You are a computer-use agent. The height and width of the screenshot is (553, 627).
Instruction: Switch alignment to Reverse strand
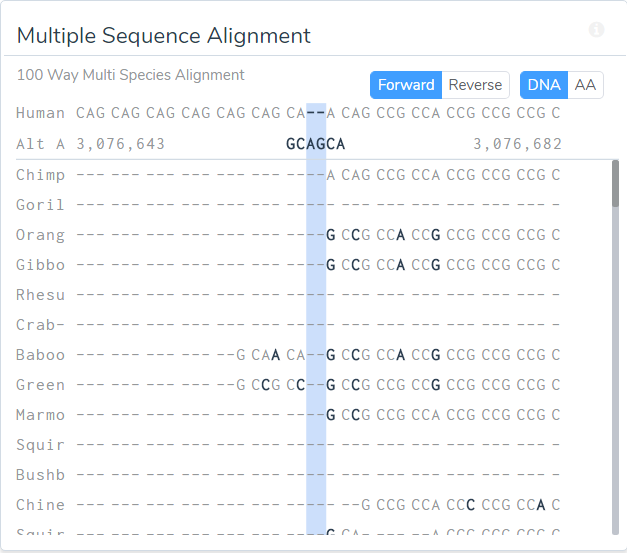point(476,85)
